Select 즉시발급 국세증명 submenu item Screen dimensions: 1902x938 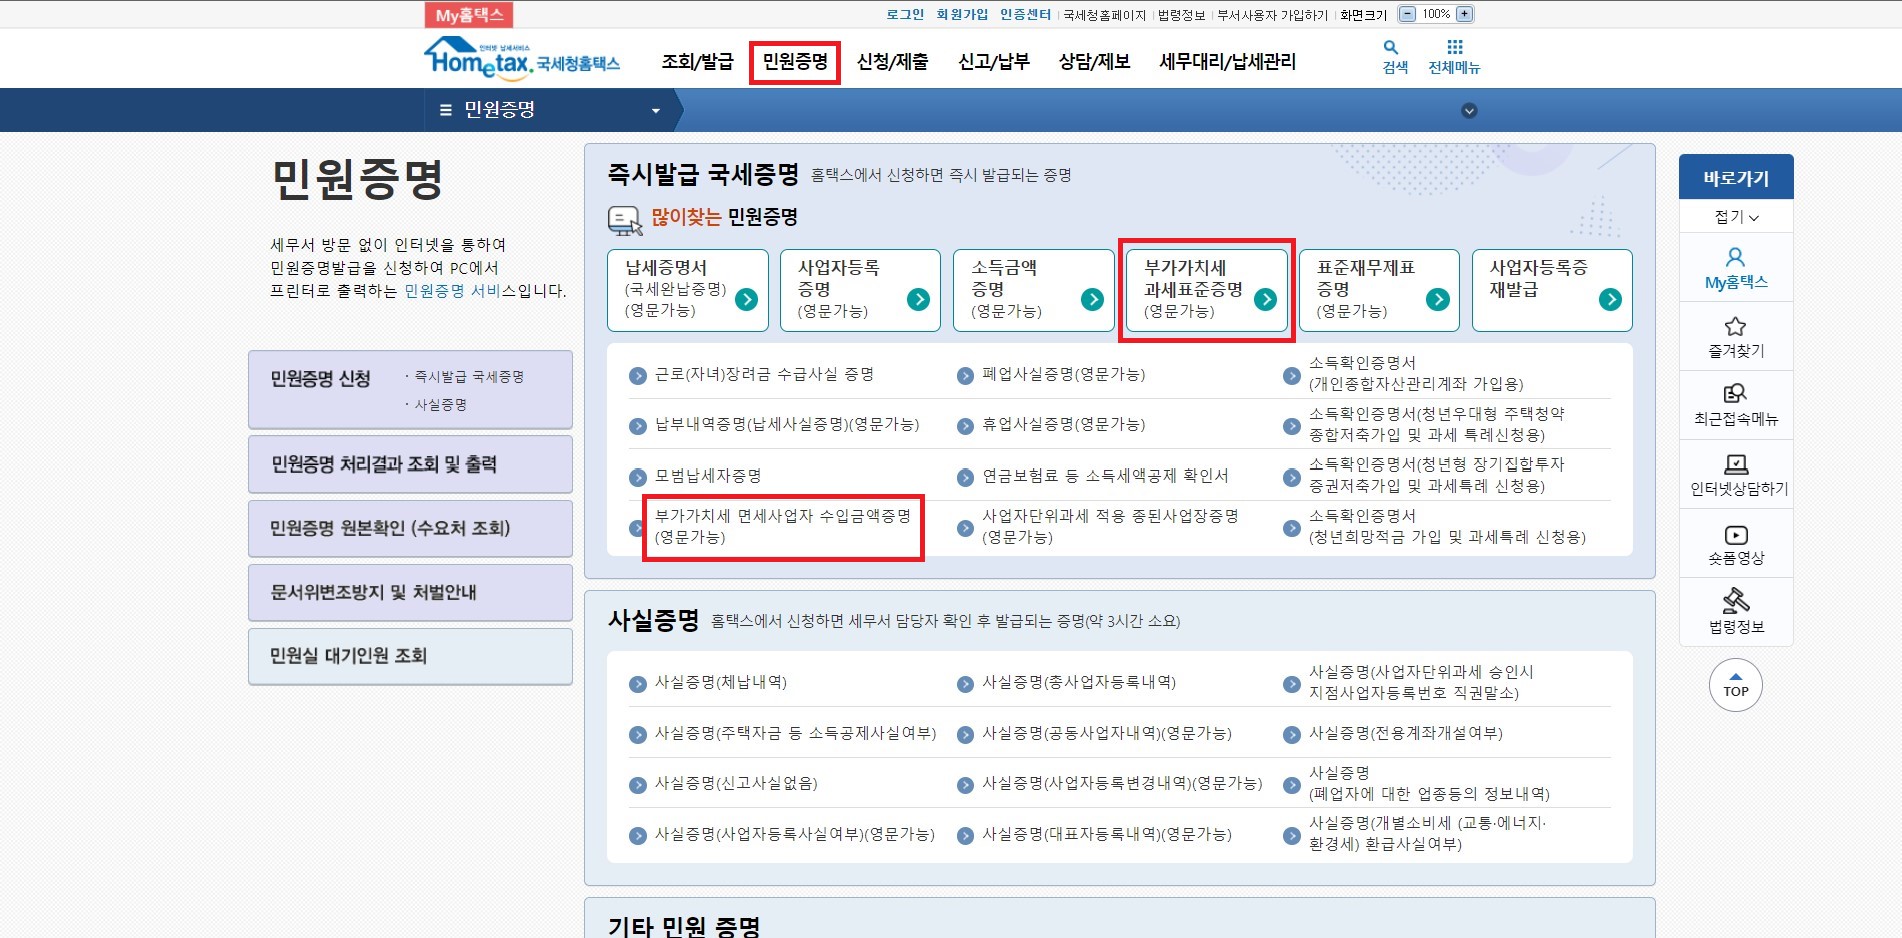coord(469,377)
